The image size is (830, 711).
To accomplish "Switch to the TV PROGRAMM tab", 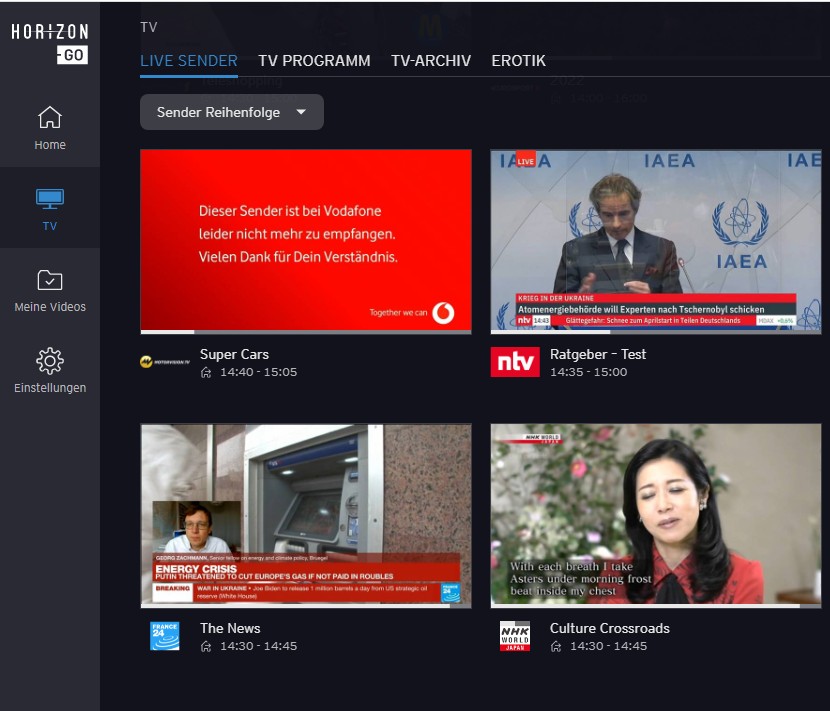I will click(x=314, y=61).
